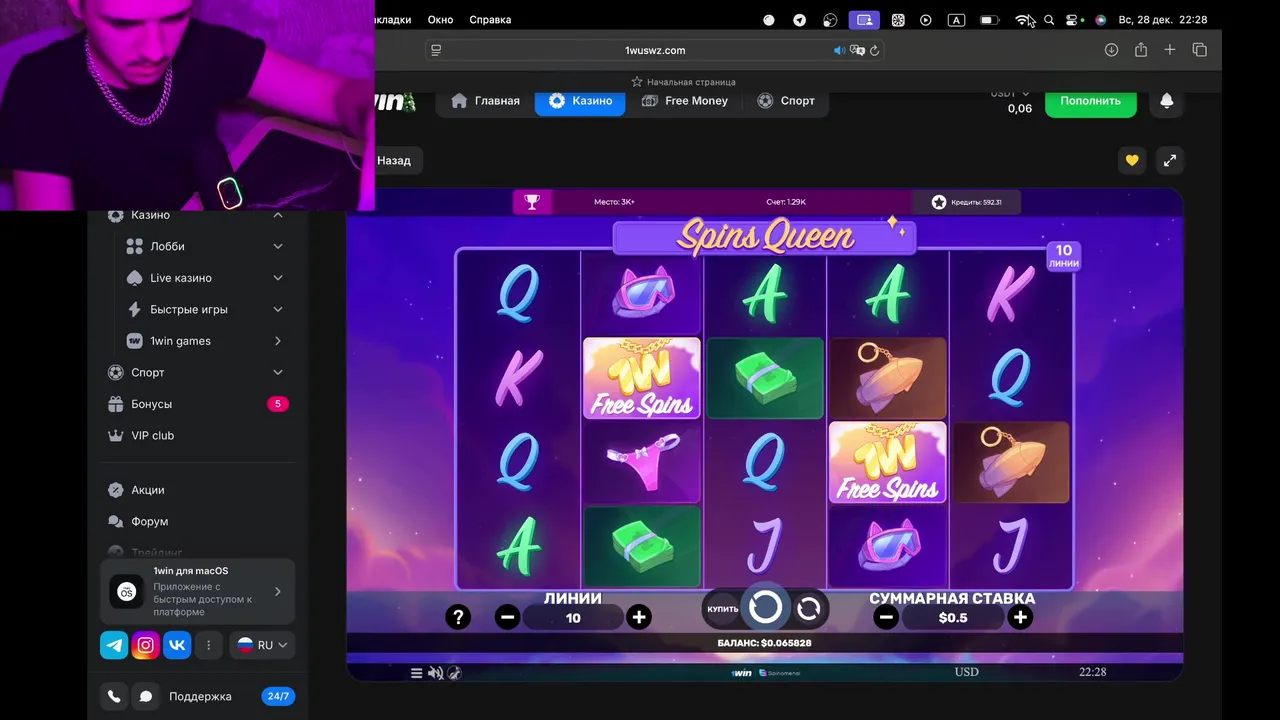Open notifications bell

tap(1167, 101)
